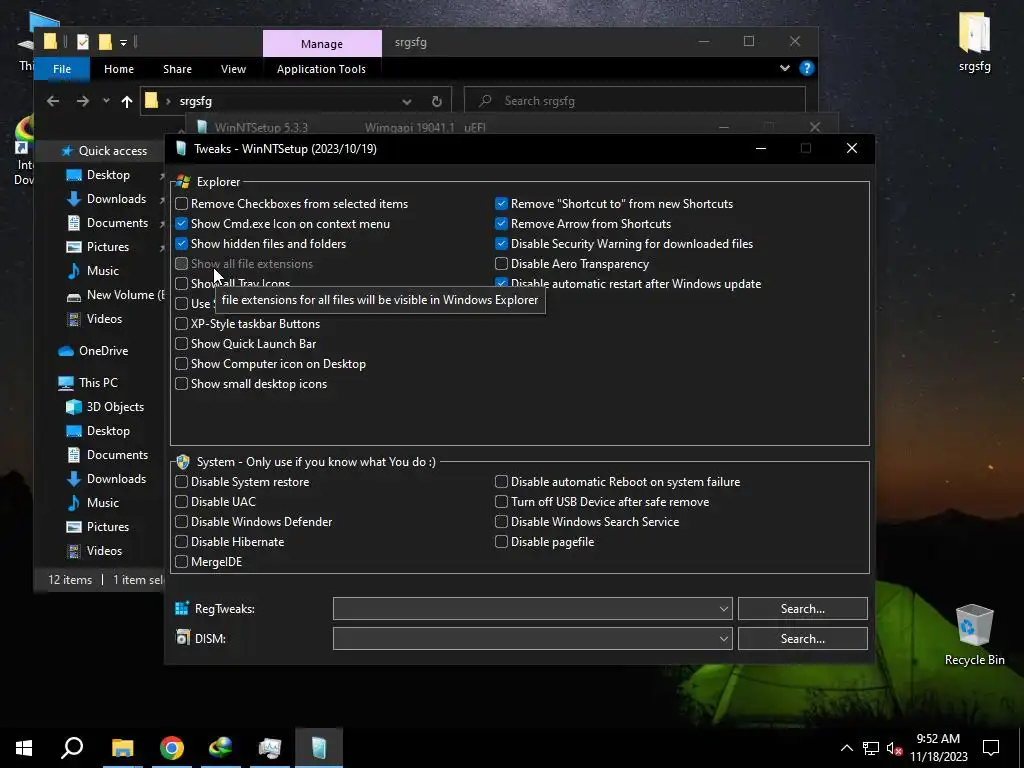Check Disable System restore
This screenshot has width=1024, height=768.
[182, 482]
